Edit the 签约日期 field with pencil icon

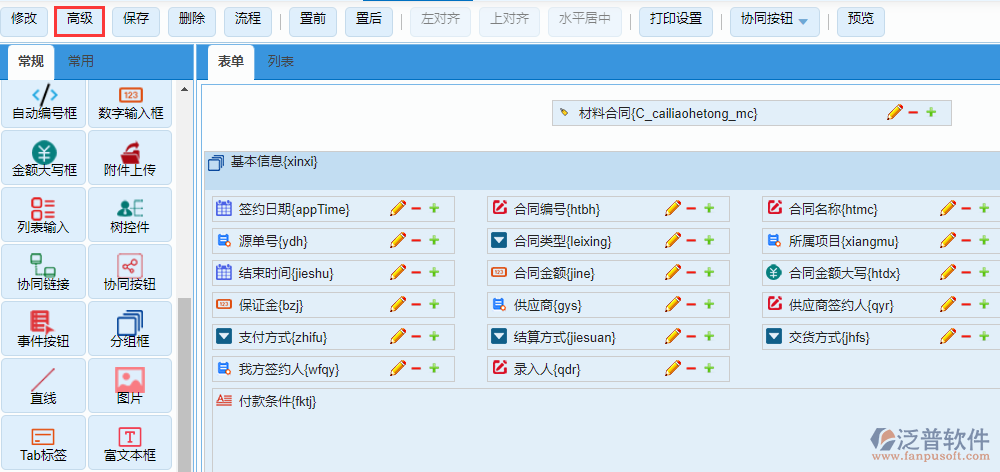[398, 208]
